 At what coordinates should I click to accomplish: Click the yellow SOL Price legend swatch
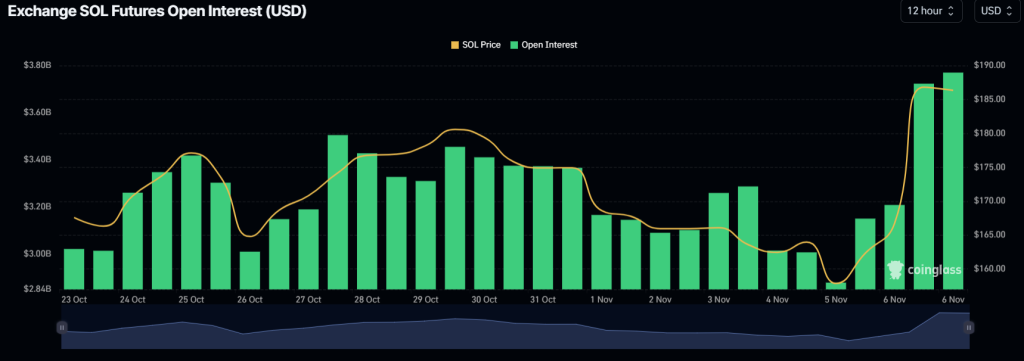coord(455,45)
